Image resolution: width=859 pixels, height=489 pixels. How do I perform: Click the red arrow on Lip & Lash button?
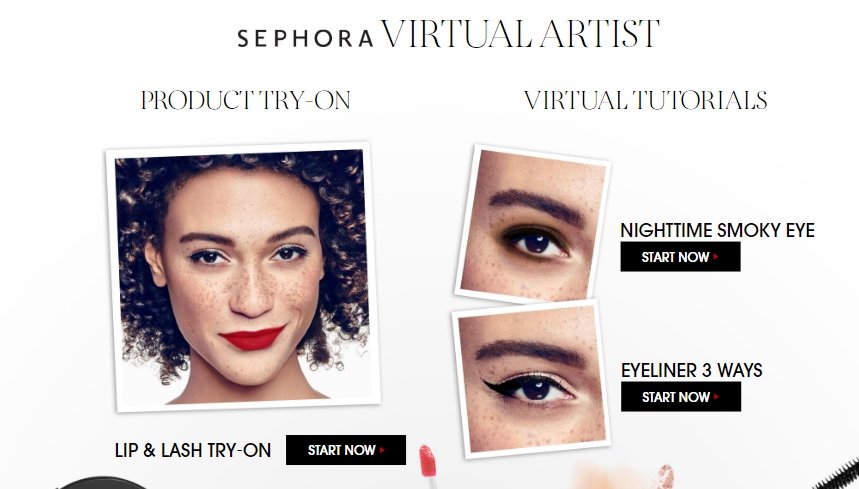(382, 450)
